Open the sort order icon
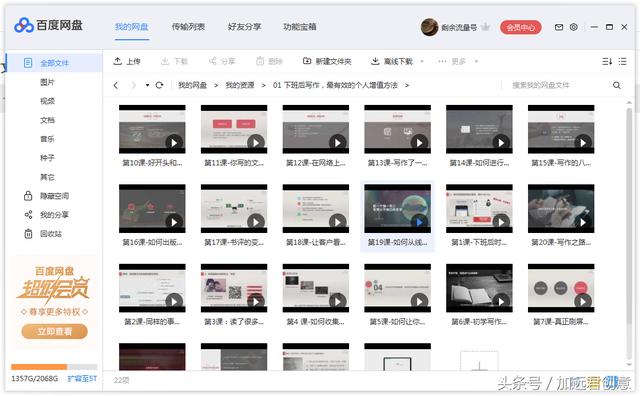Viewport: 640px width, 396px height. coord(607,61)
